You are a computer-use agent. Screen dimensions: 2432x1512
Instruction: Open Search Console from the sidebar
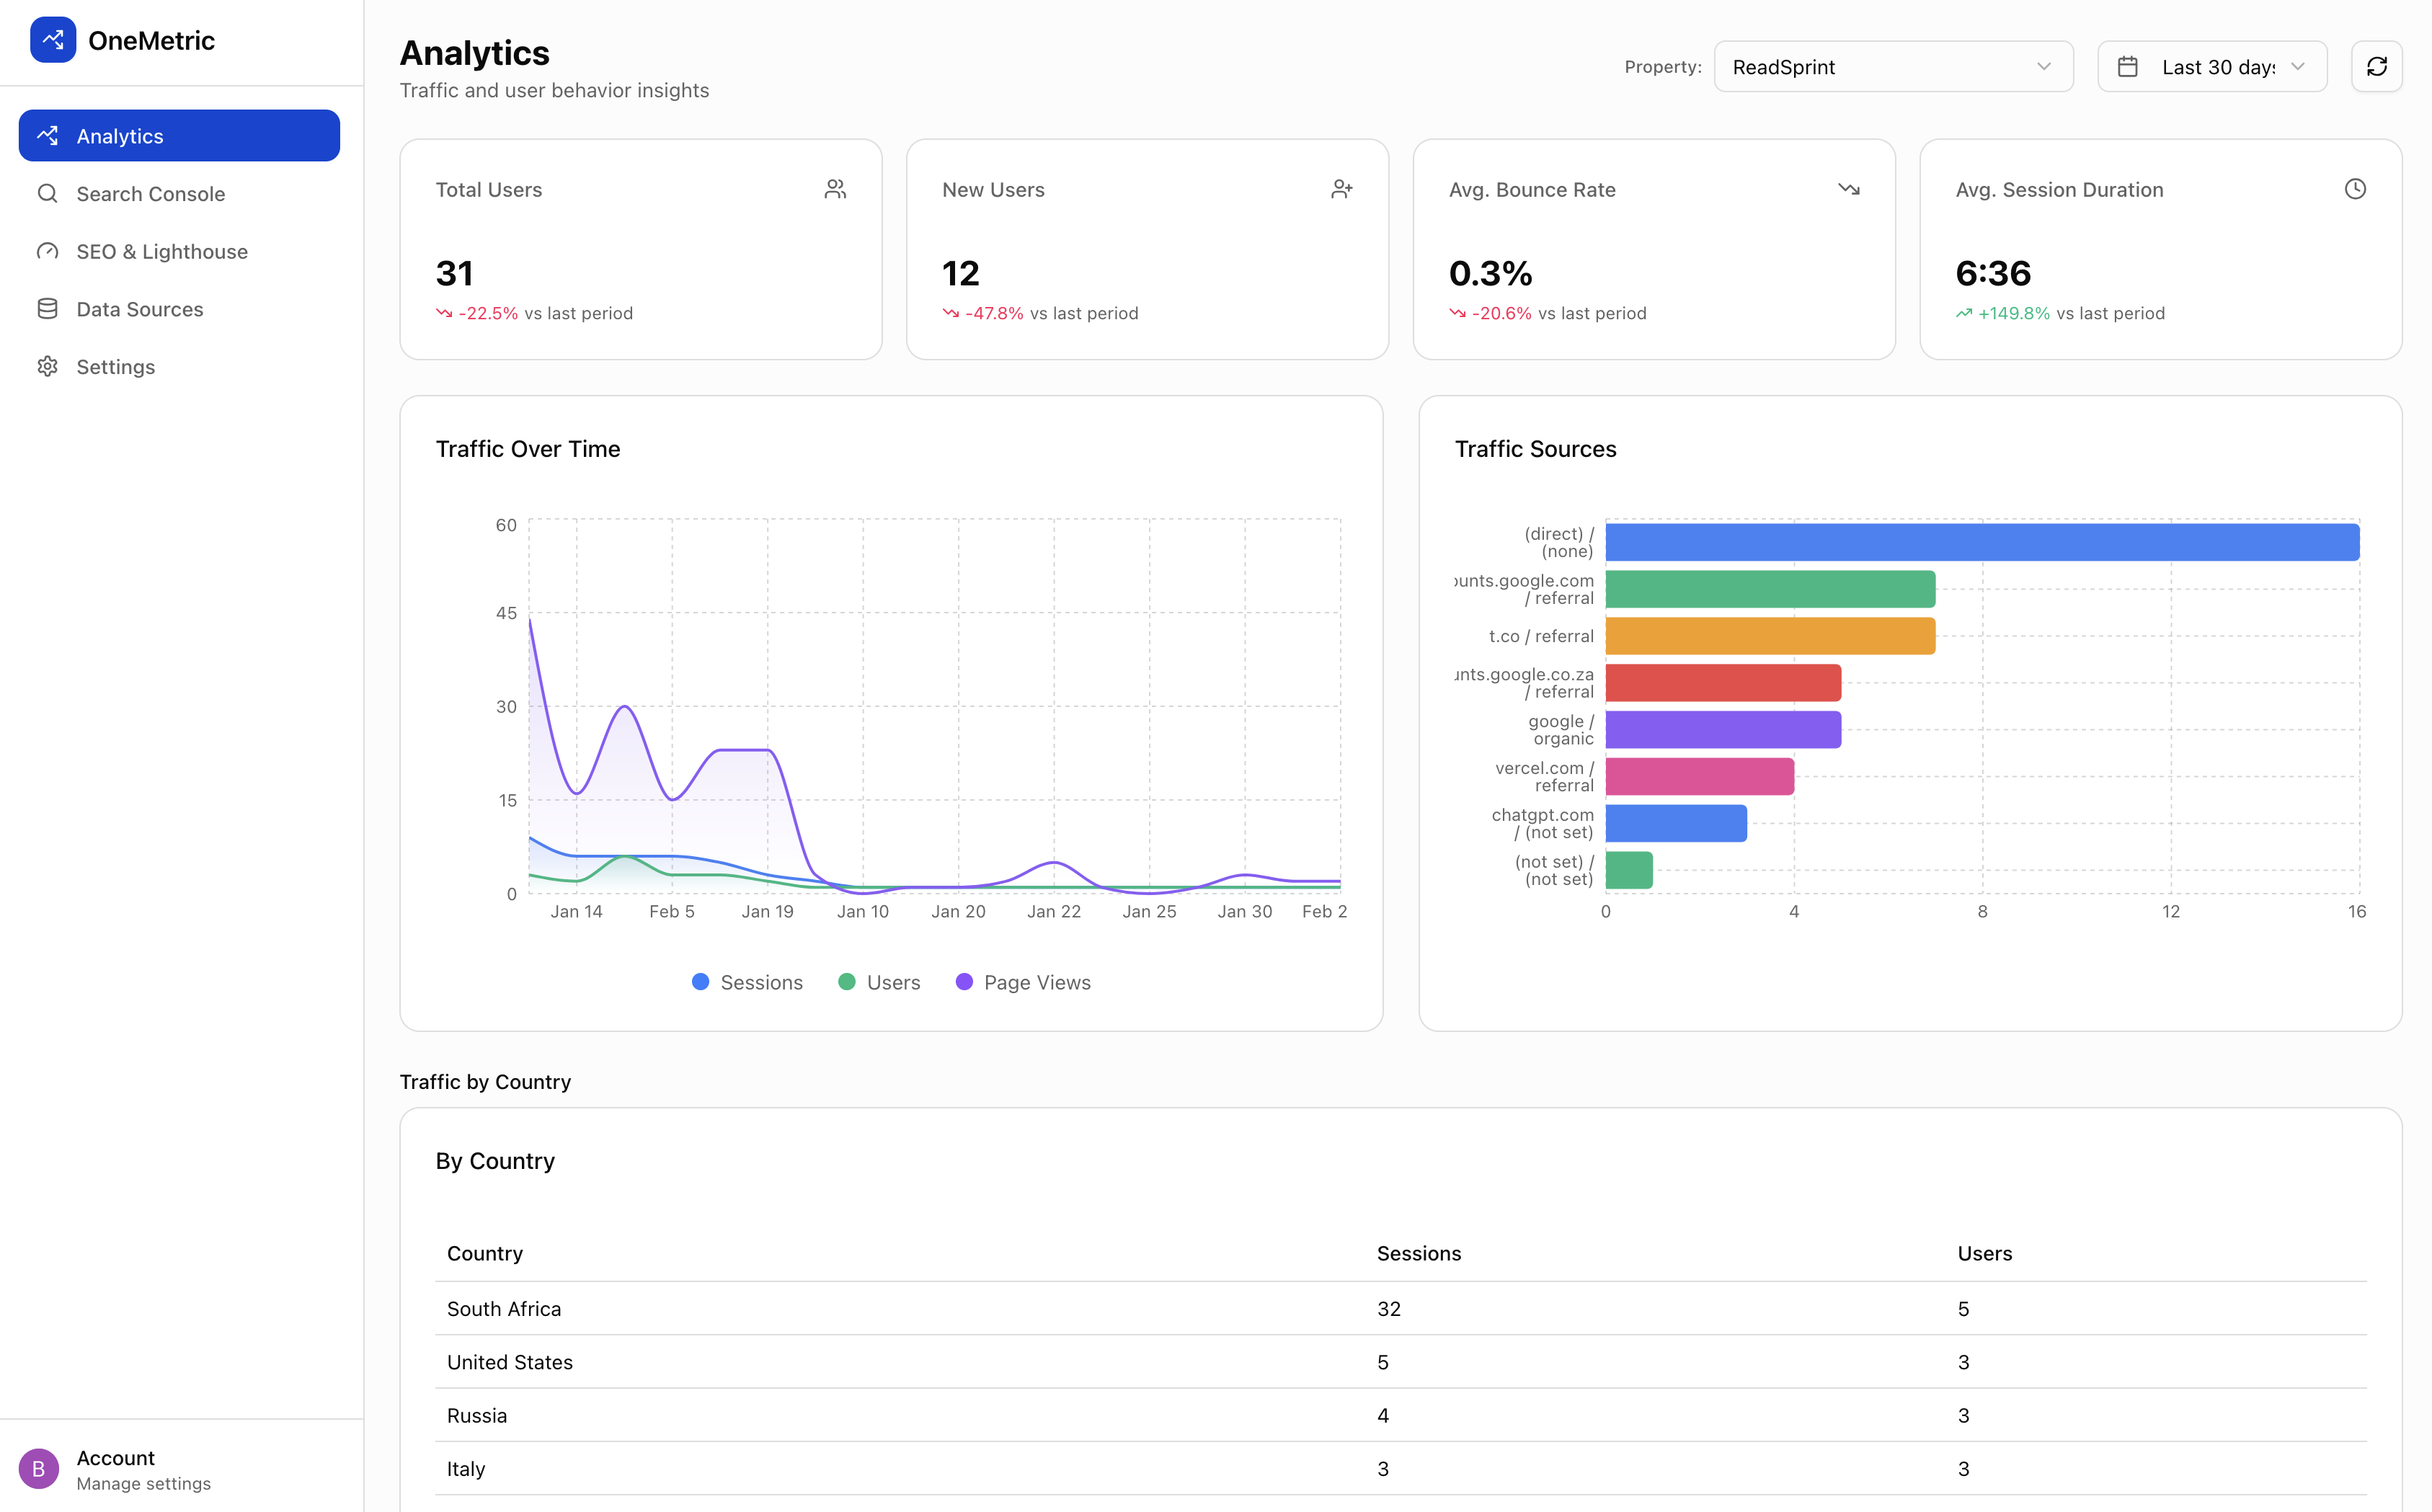click(150, 193)
